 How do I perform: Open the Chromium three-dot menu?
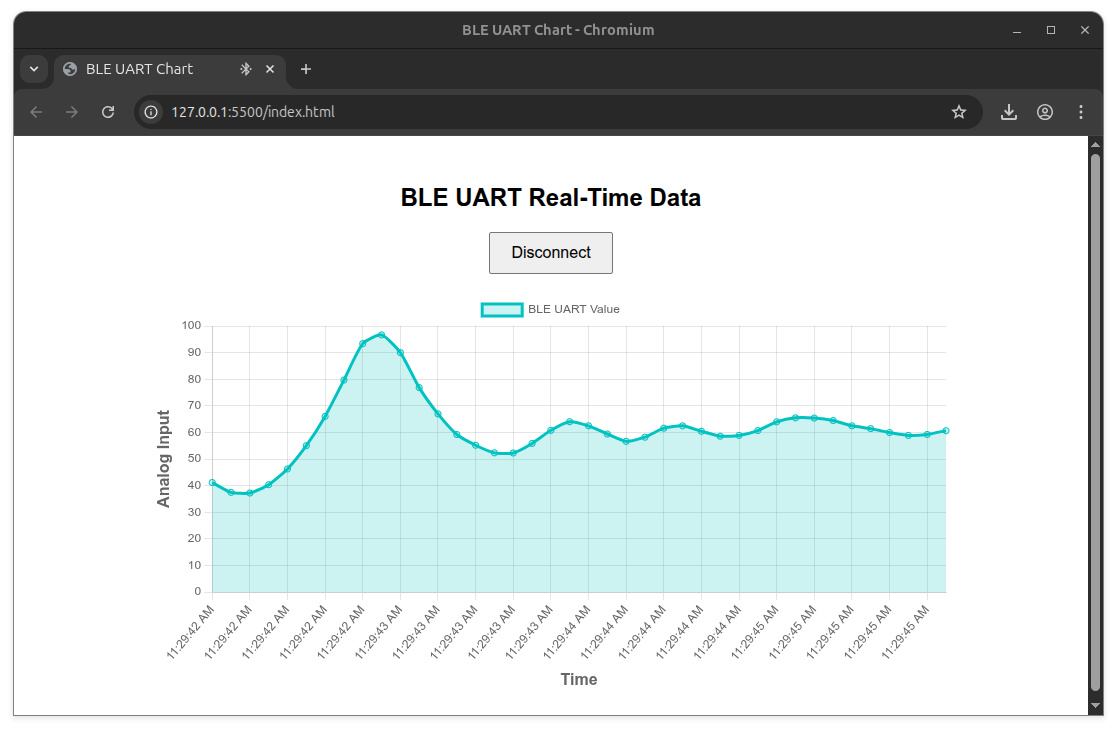1081,112
